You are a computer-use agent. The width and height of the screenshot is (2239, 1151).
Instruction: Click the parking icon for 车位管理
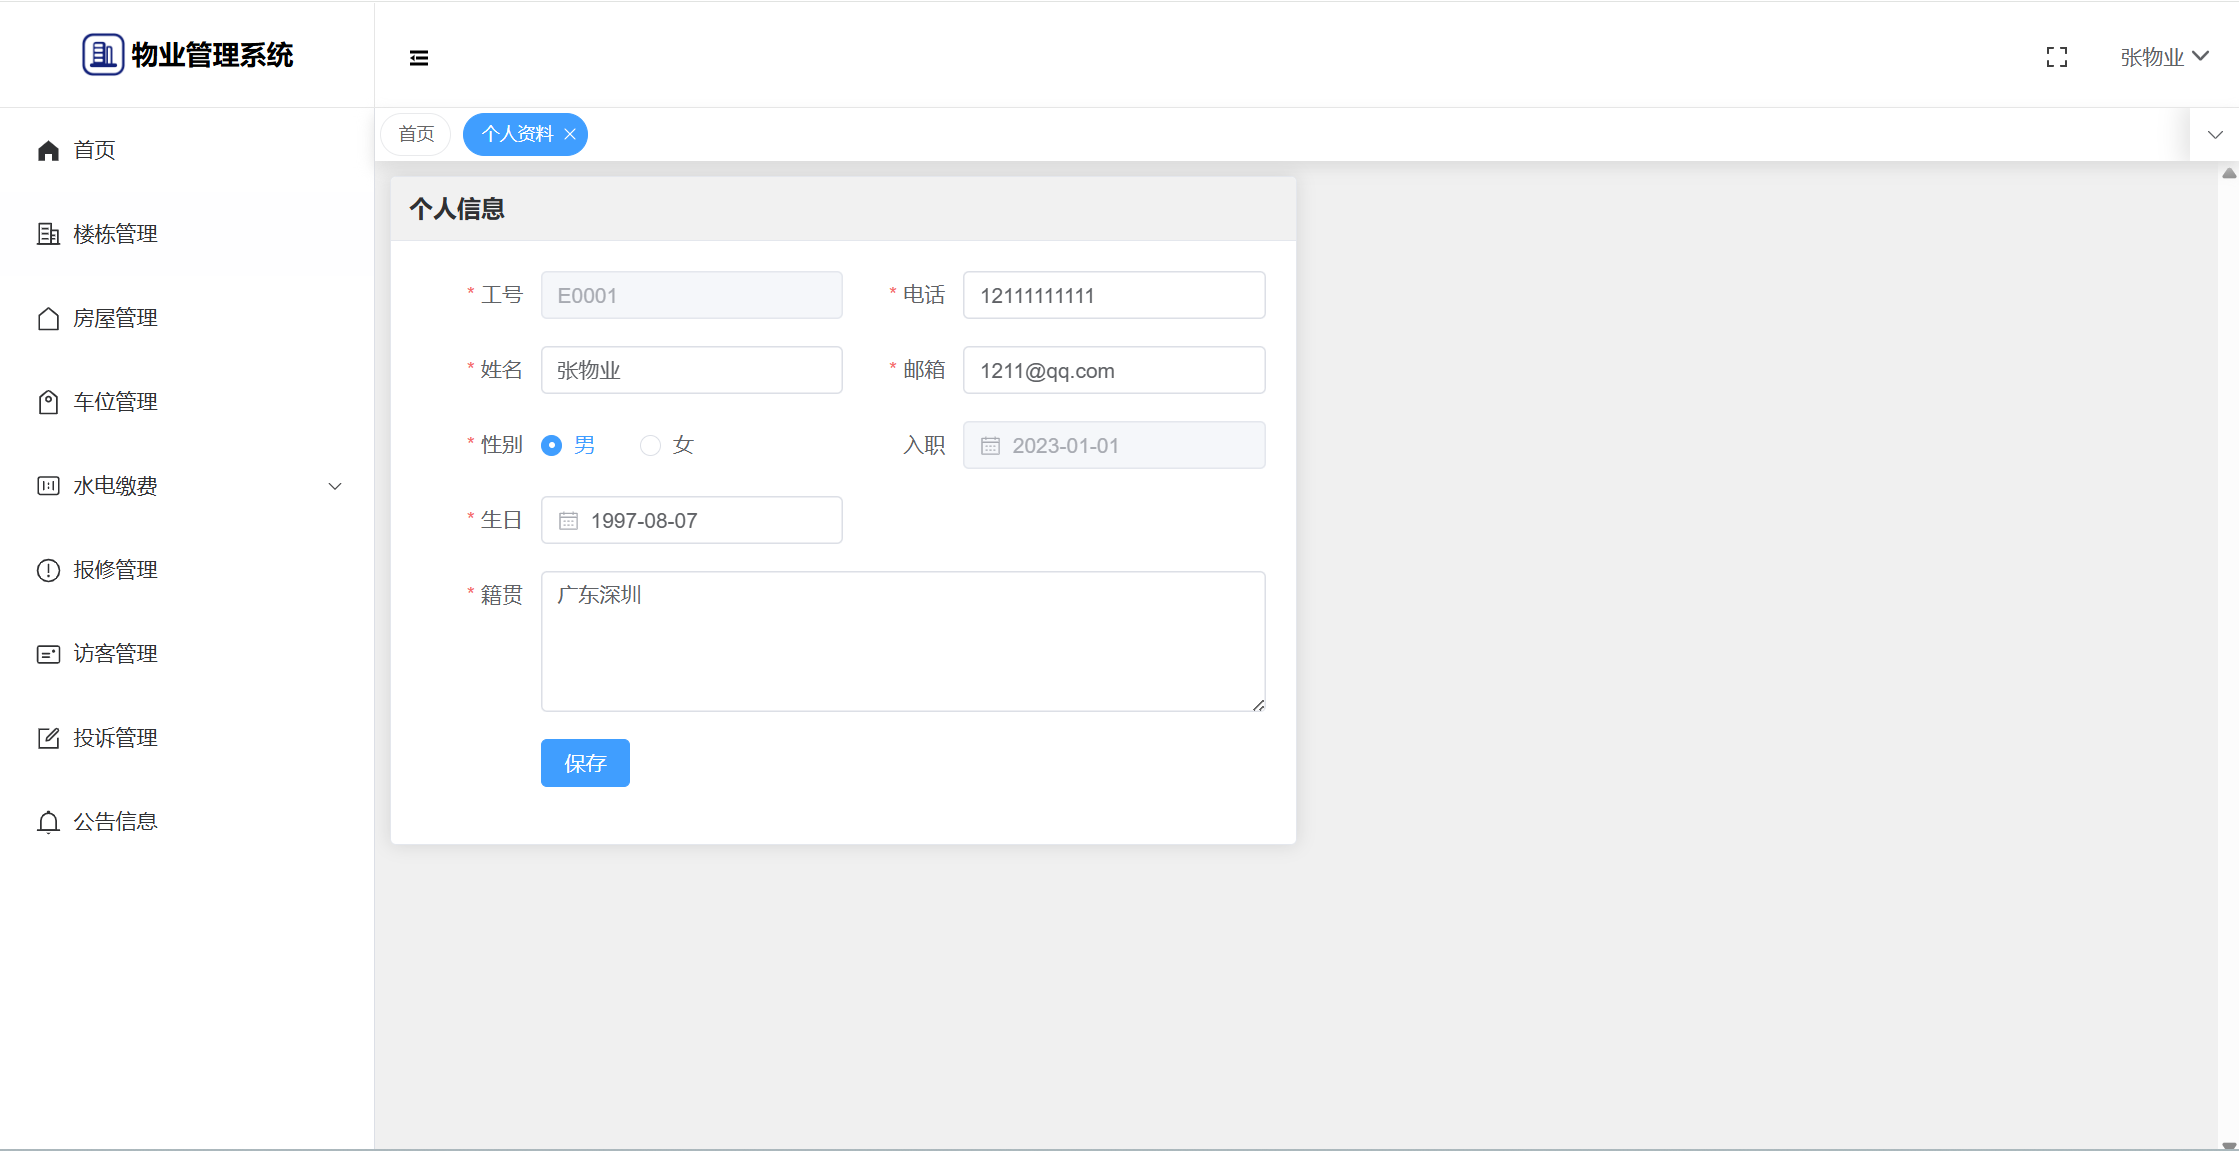point(48,402)
